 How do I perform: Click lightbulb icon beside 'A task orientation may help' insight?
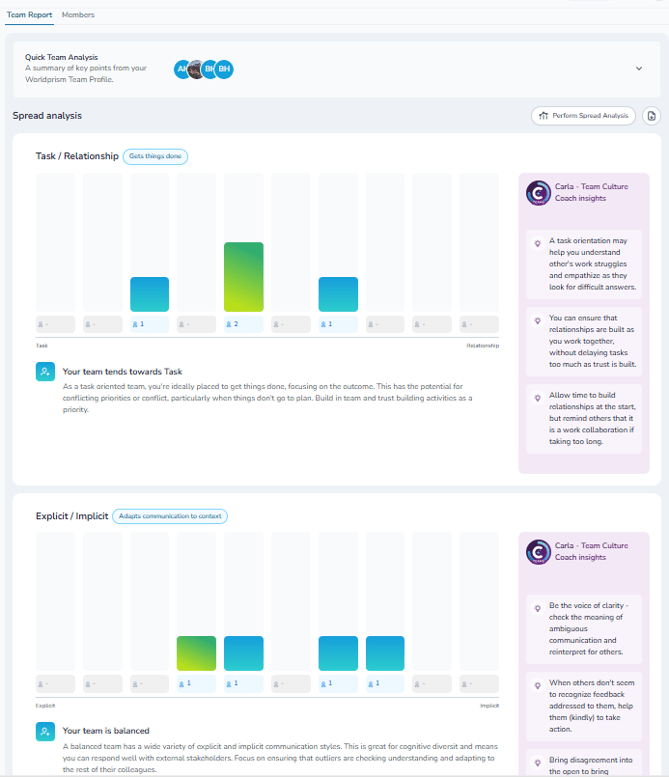(x=537, y=243)
